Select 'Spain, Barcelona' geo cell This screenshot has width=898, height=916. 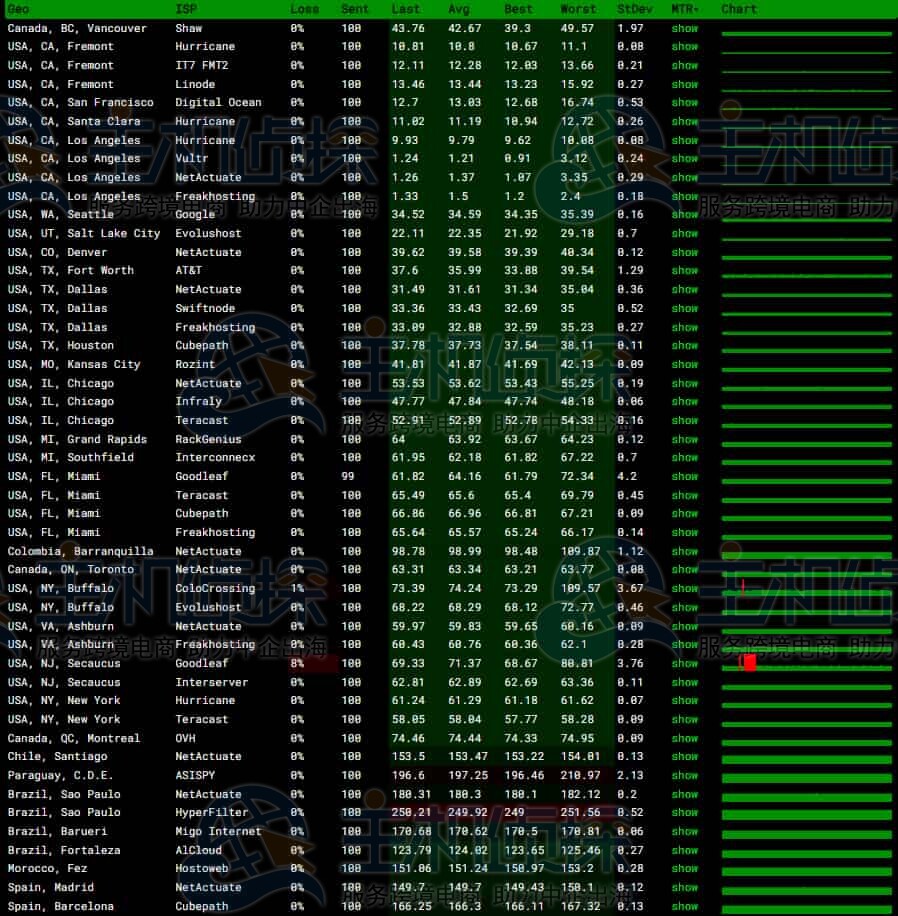(x=61, y=906)
